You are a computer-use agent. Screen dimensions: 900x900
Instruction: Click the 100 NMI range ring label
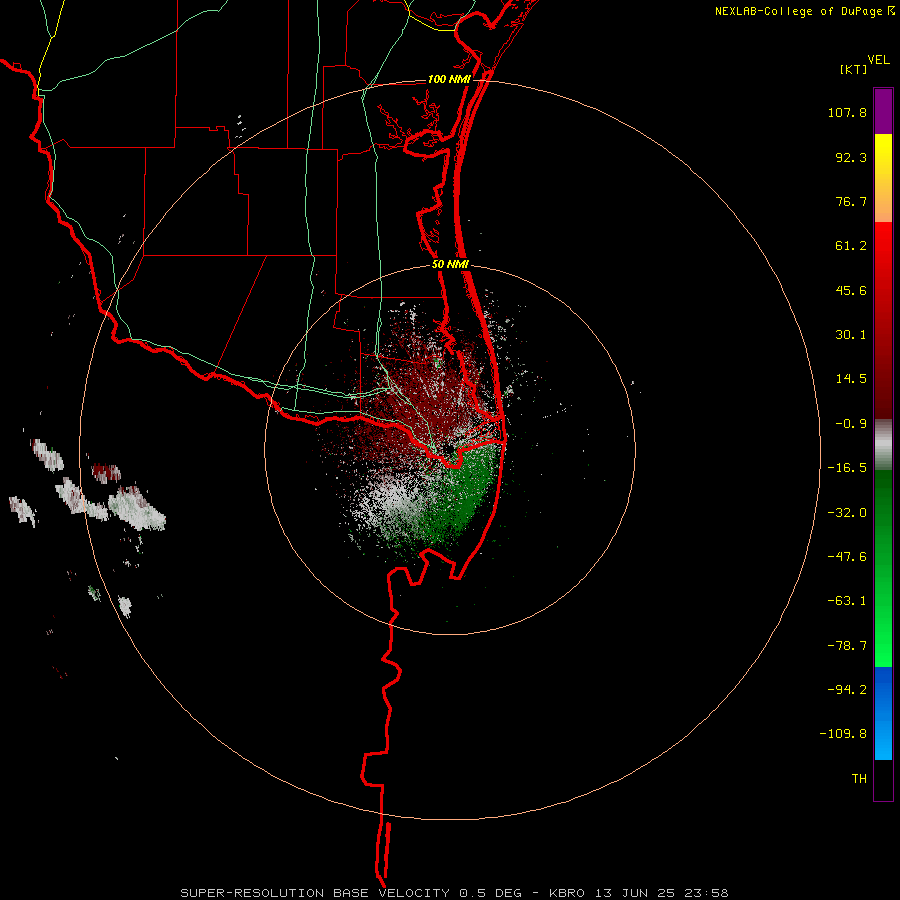(x=449, y=79)
